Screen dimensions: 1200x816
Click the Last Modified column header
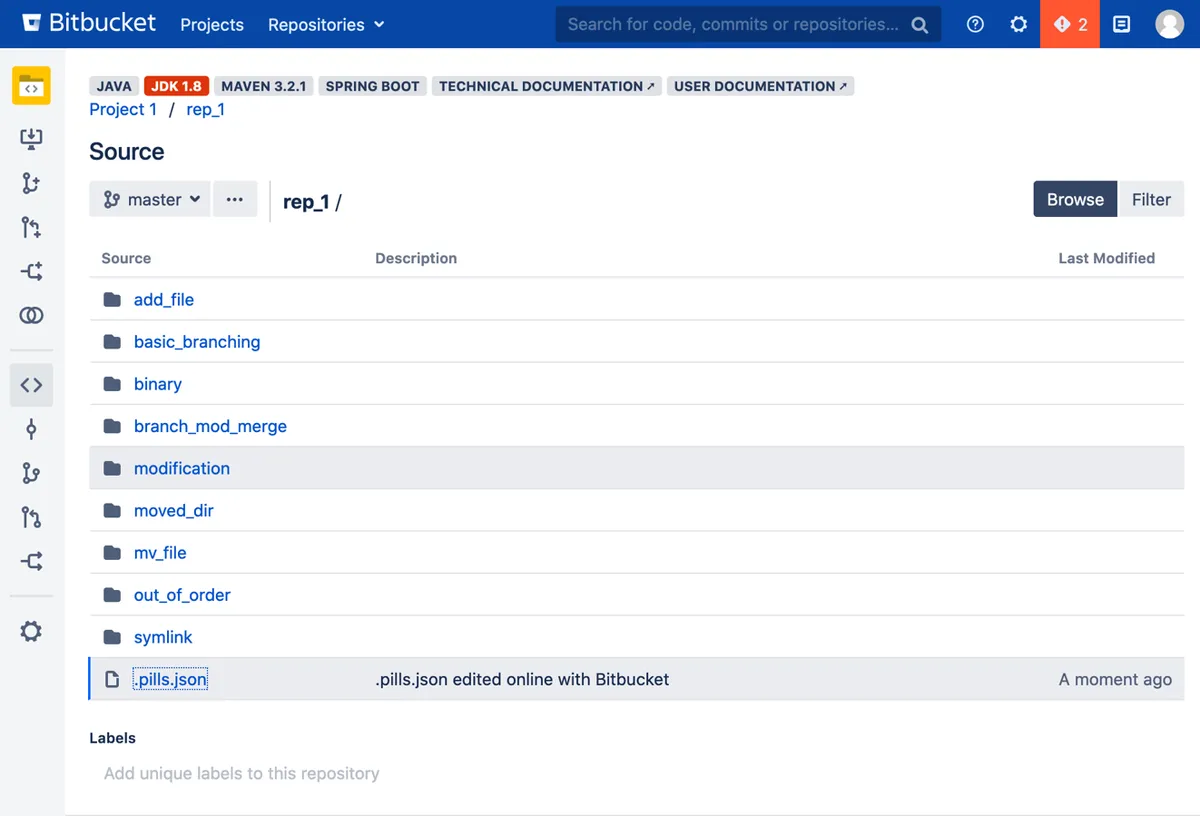tap(1106, 258)
